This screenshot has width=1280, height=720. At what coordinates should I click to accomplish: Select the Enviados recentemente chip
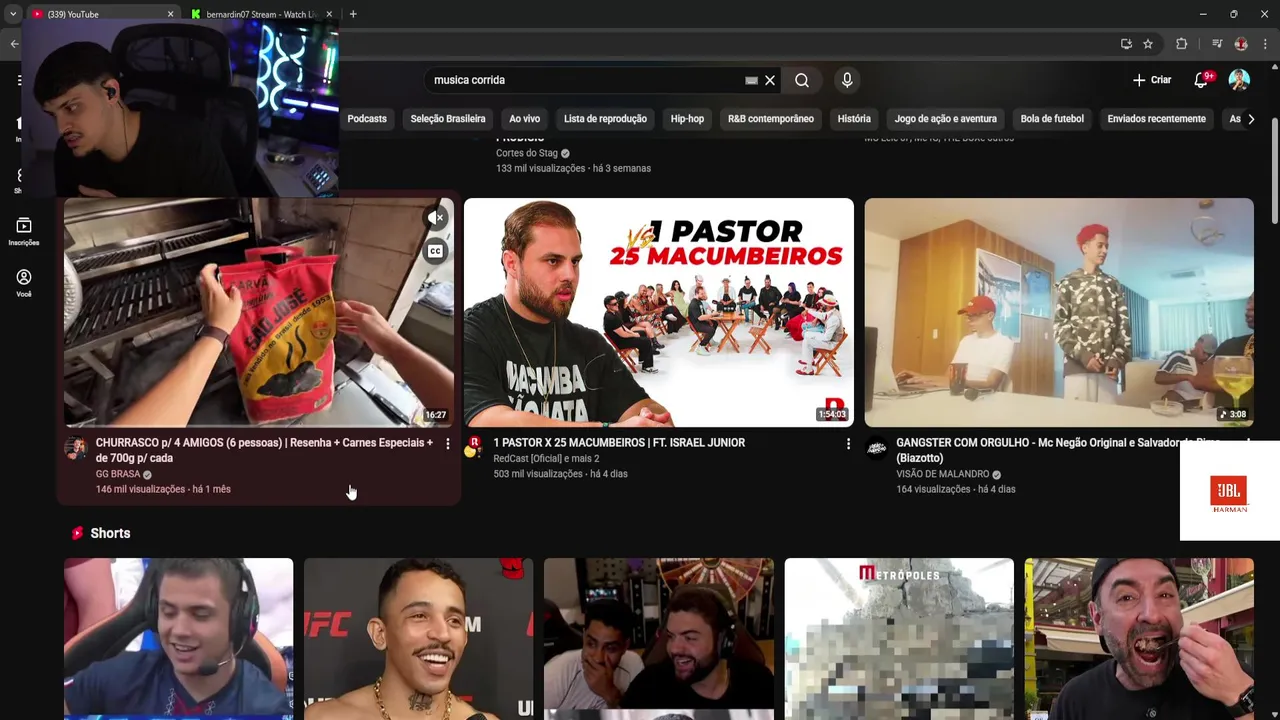coord(1156,119)
